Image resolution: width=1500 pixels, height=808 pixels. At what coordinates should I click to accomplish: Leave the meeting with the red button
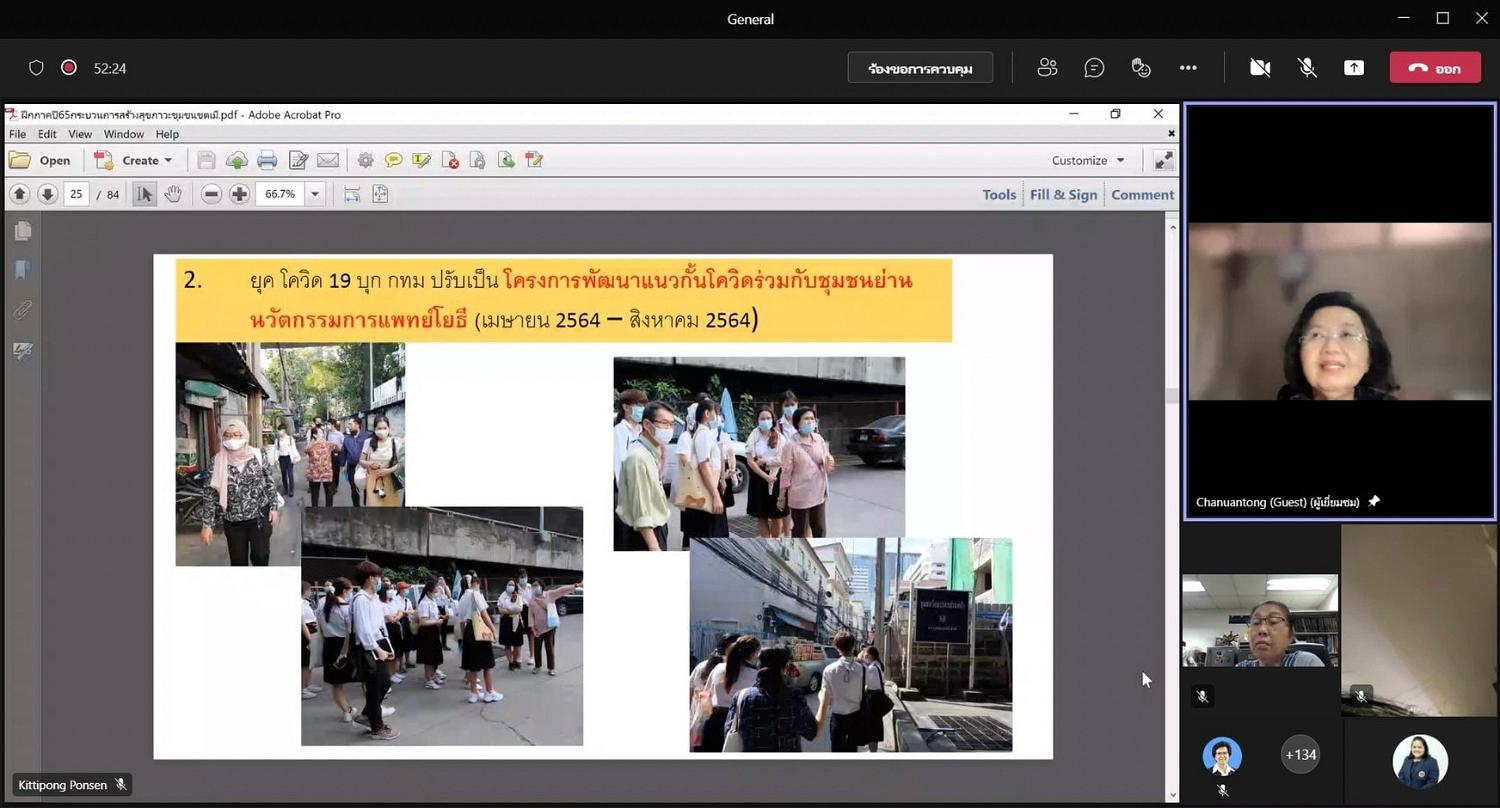pos(1435,68)
